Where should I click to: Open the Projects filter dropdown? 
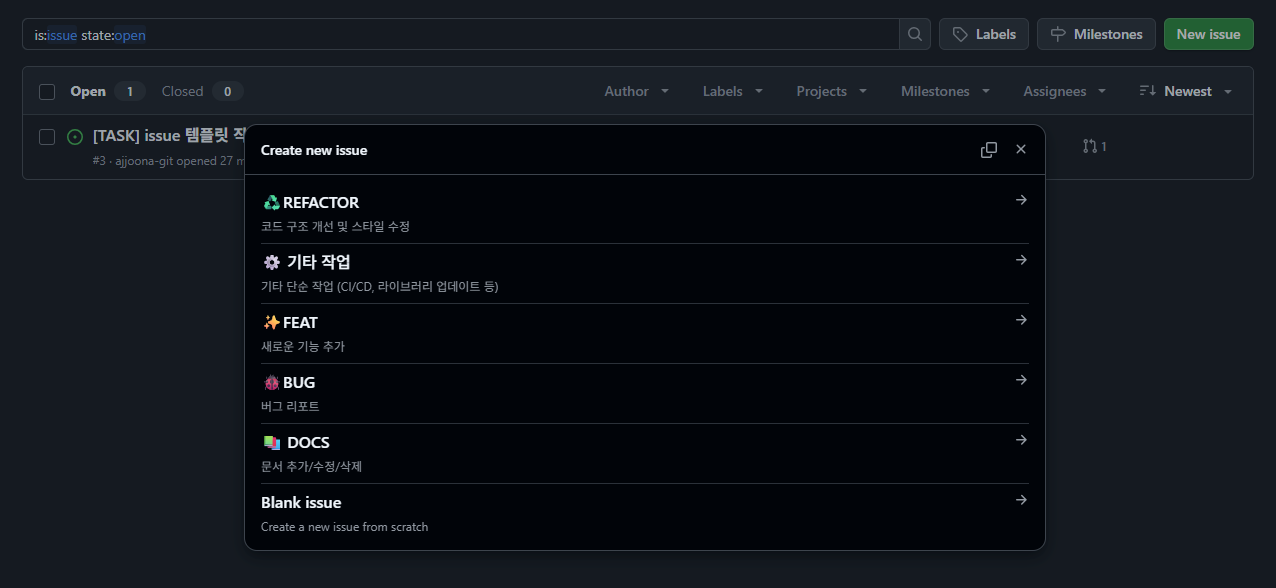coord(831,91)
